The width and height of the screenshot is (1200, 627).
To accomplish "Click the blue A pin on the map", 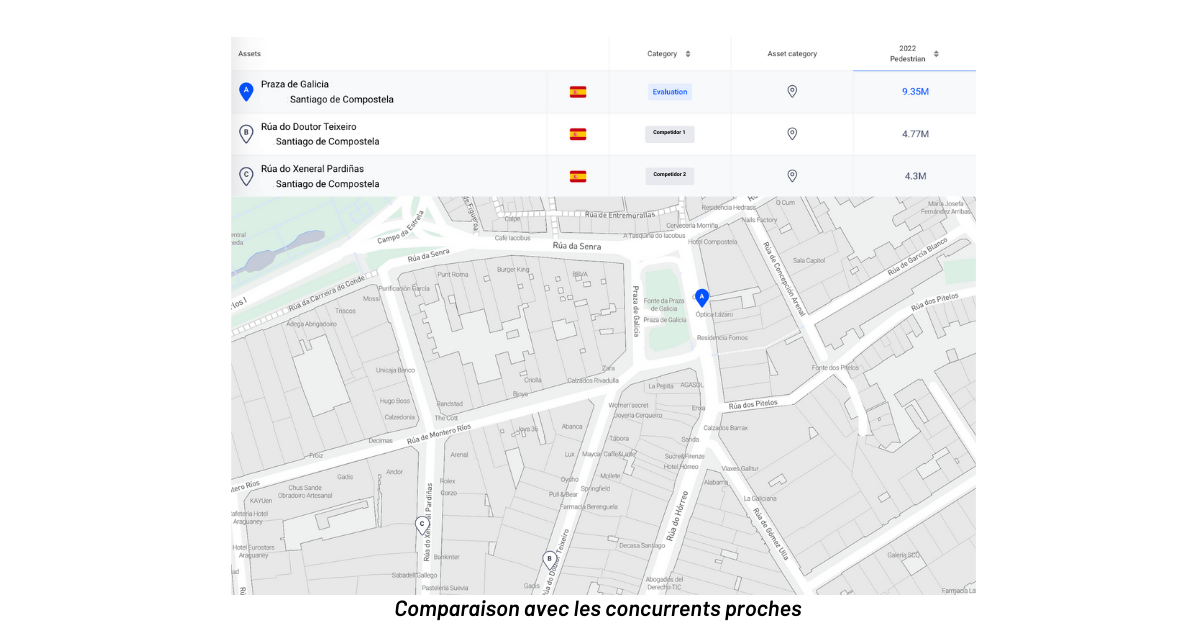I will click(x=702, y=298).
